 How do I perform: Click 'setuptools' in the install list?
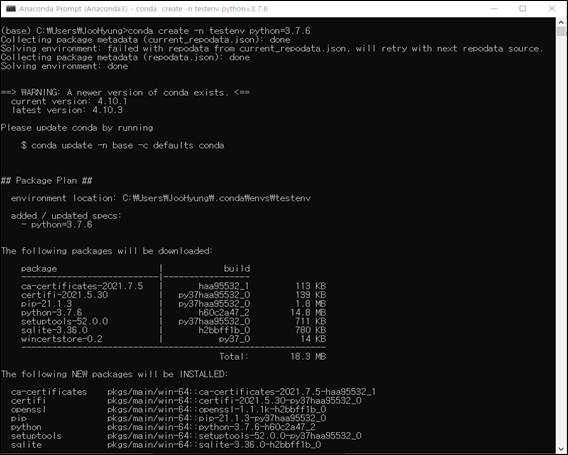36,435
